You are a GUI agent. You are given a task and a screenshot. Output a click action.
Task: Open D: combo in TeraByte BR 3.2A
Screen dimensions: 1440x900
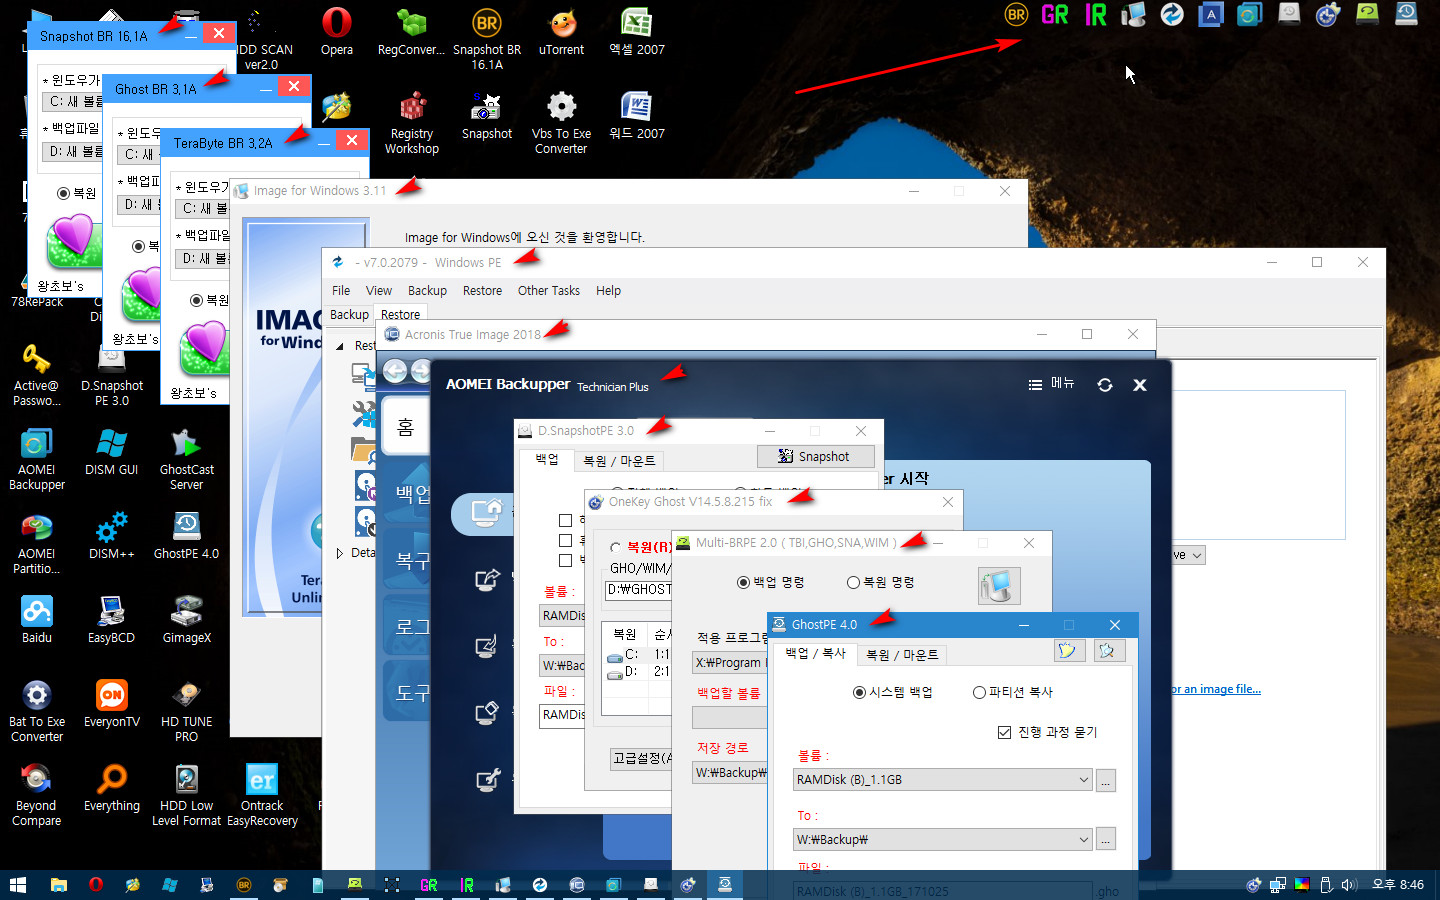pos(202,258)
